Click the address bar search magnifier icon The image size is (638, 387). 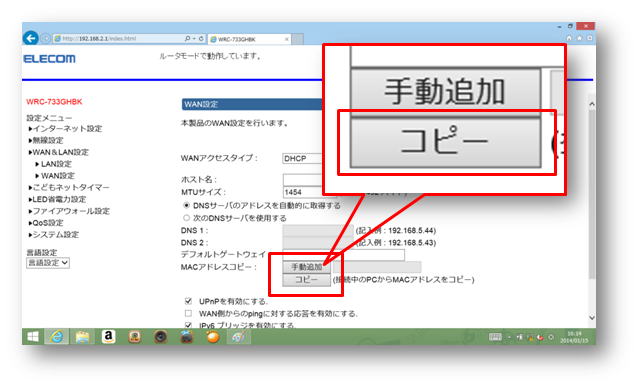coord(187,39)
